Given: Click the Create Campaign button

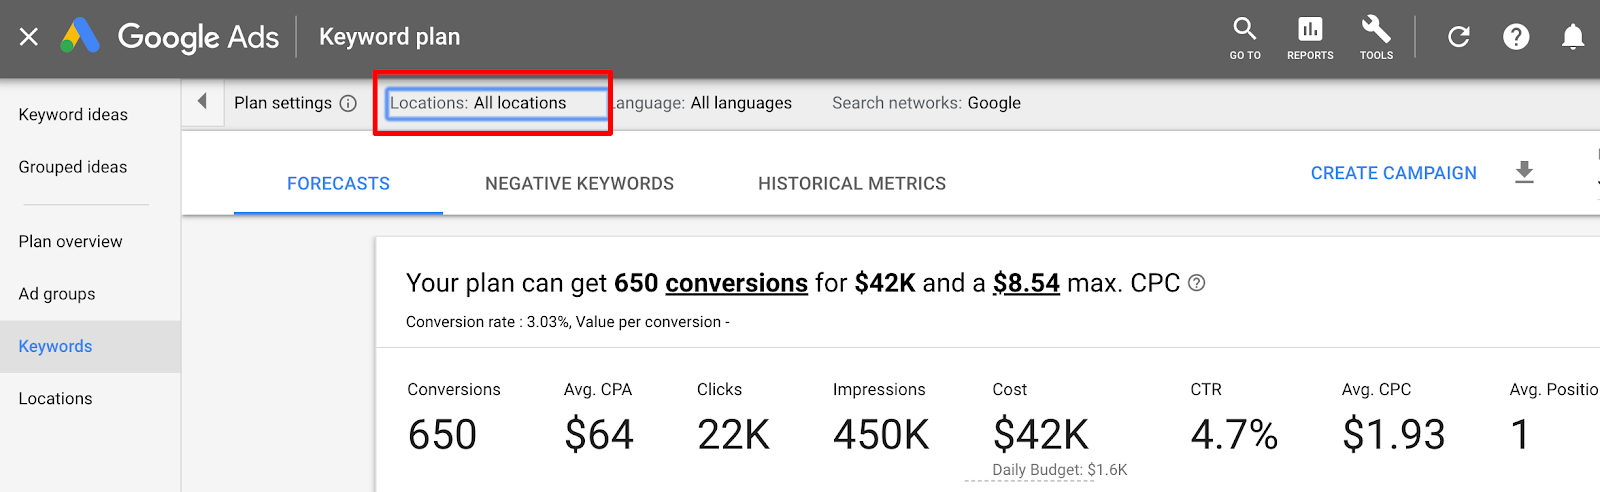Looking at the screenshot, I should tap(1393, 173).
